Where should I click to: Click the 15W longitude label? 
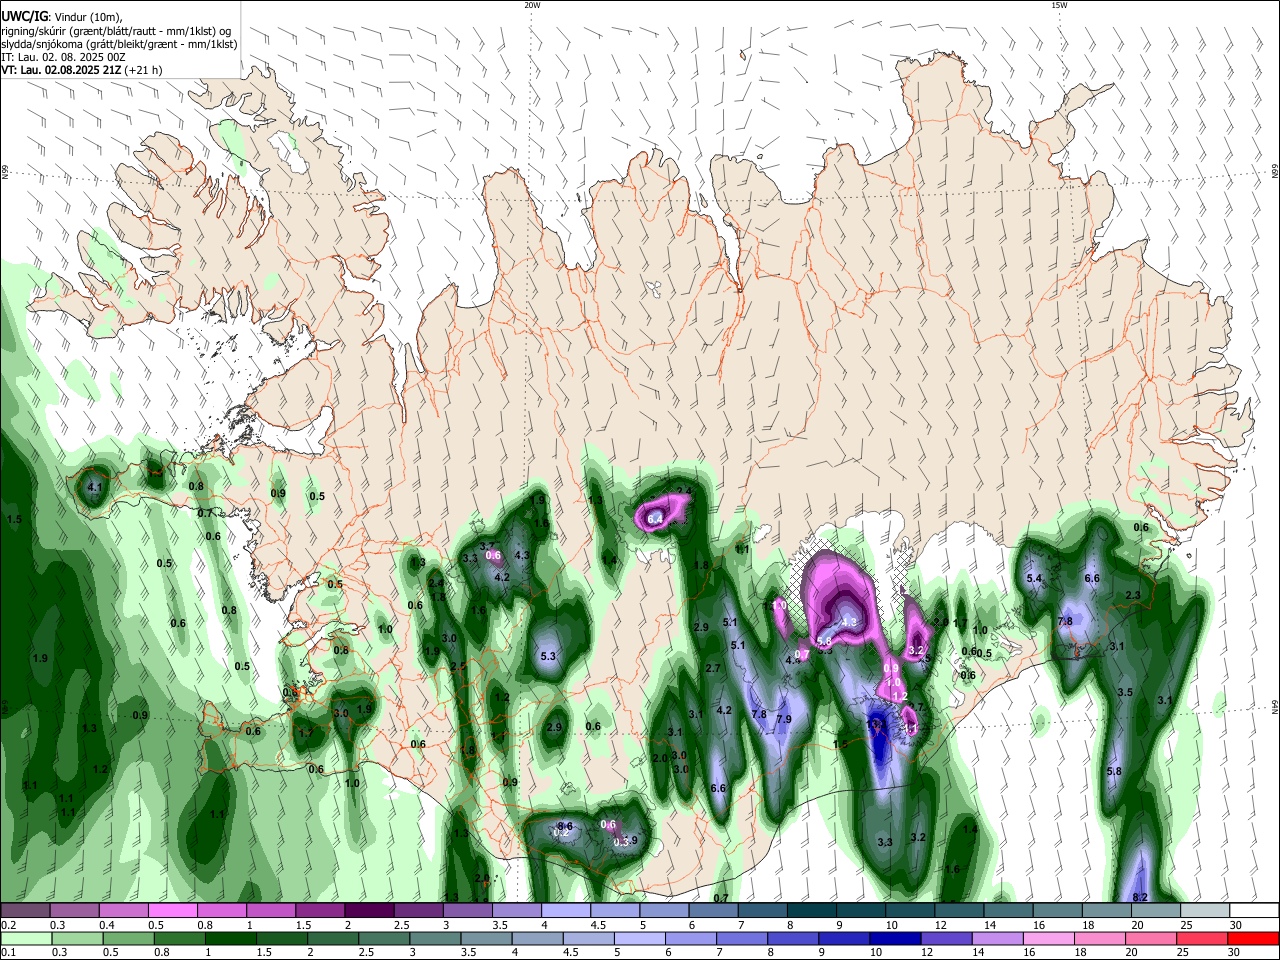click(x=1059, y=5)
